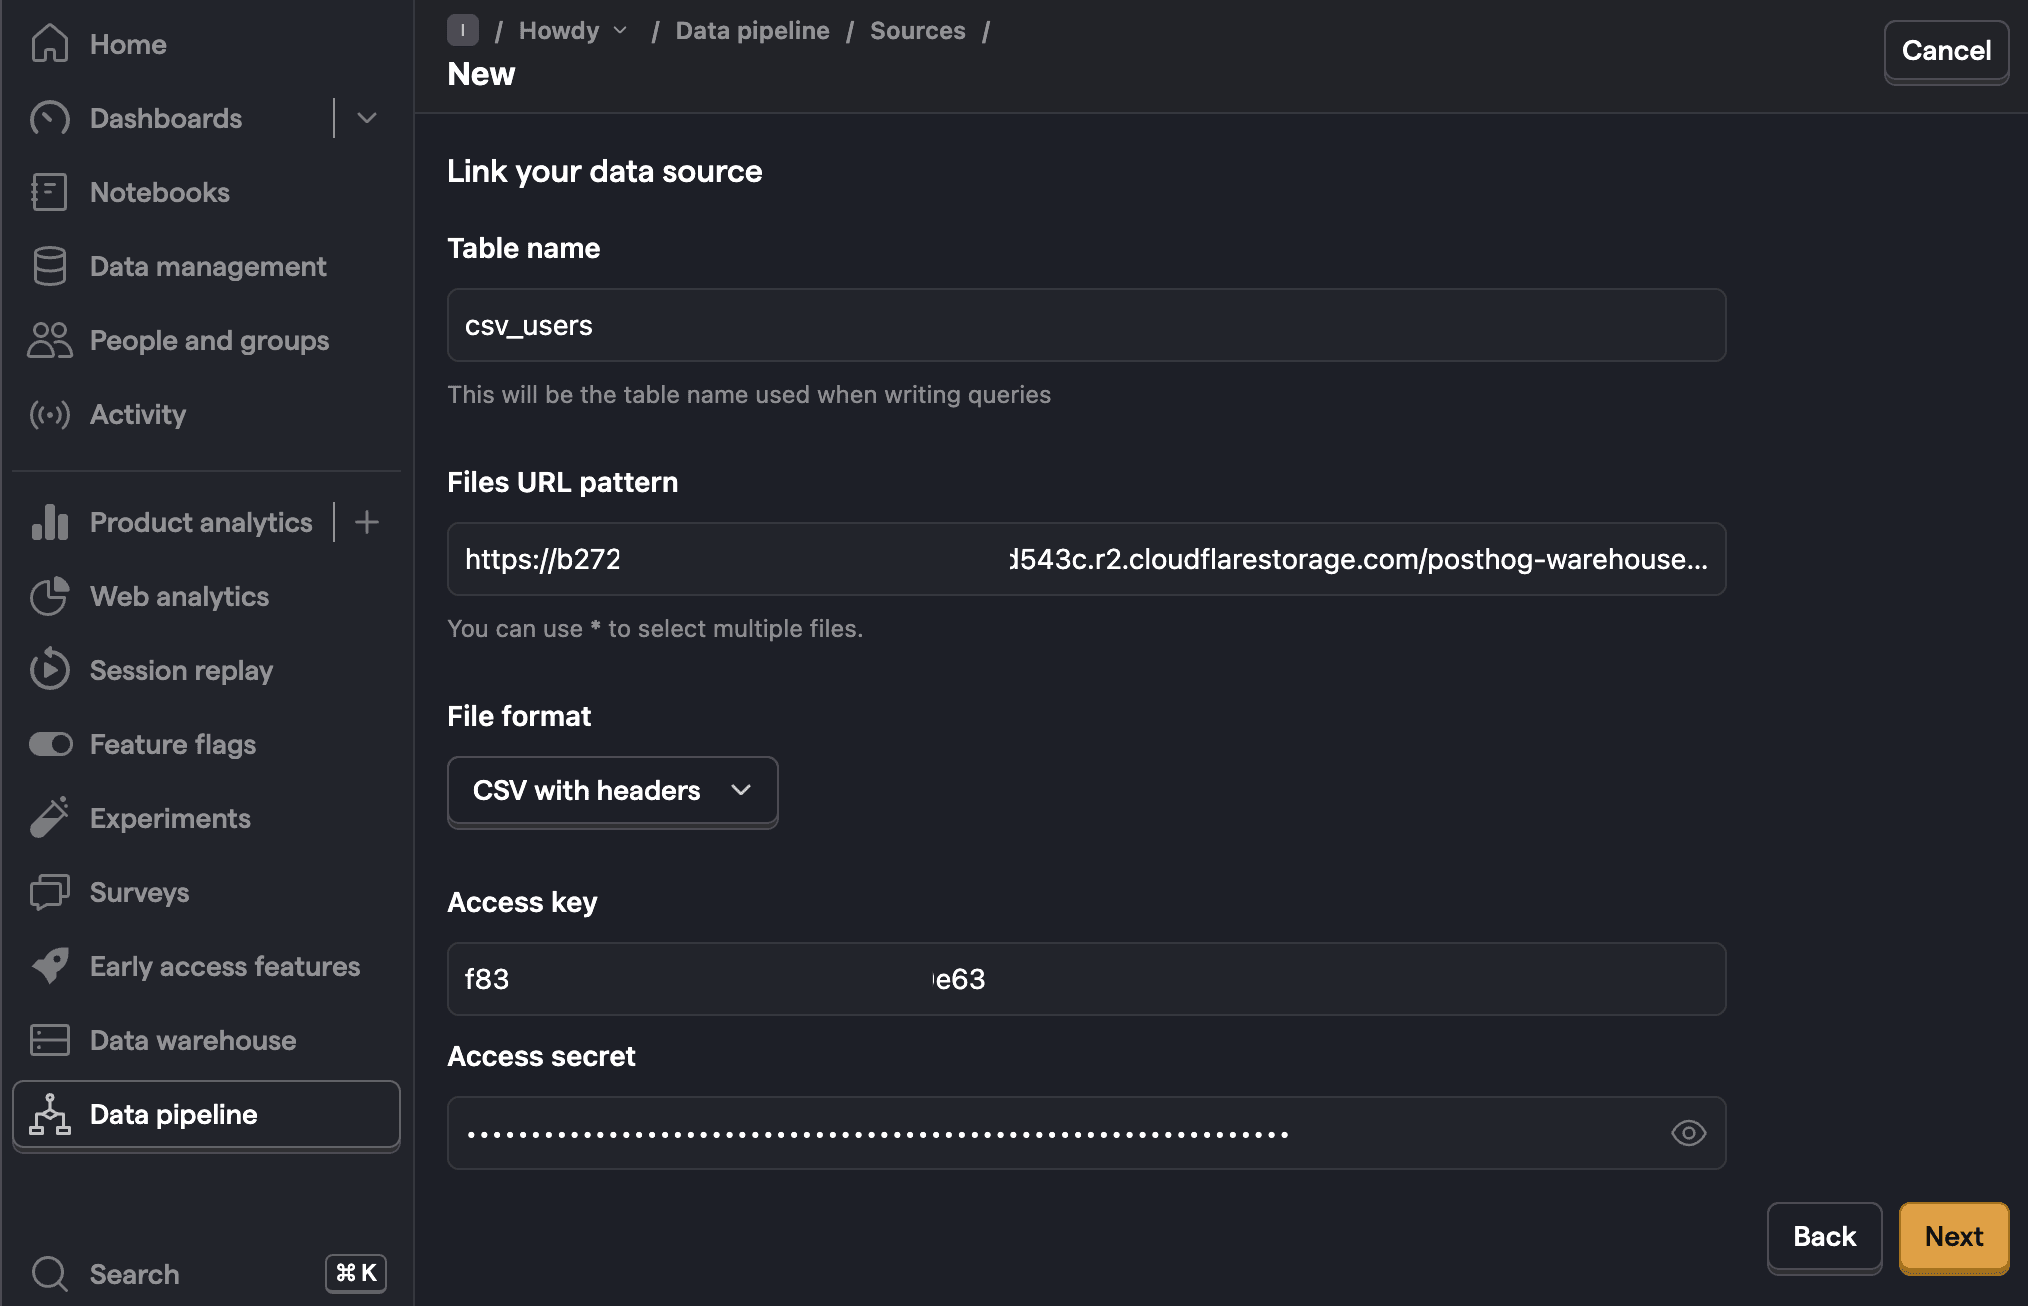Image resolution: width=2028 pixels, height=1306 pixels.
Task: Click the Feature flags toggle icon
Action: coord(49,743)
